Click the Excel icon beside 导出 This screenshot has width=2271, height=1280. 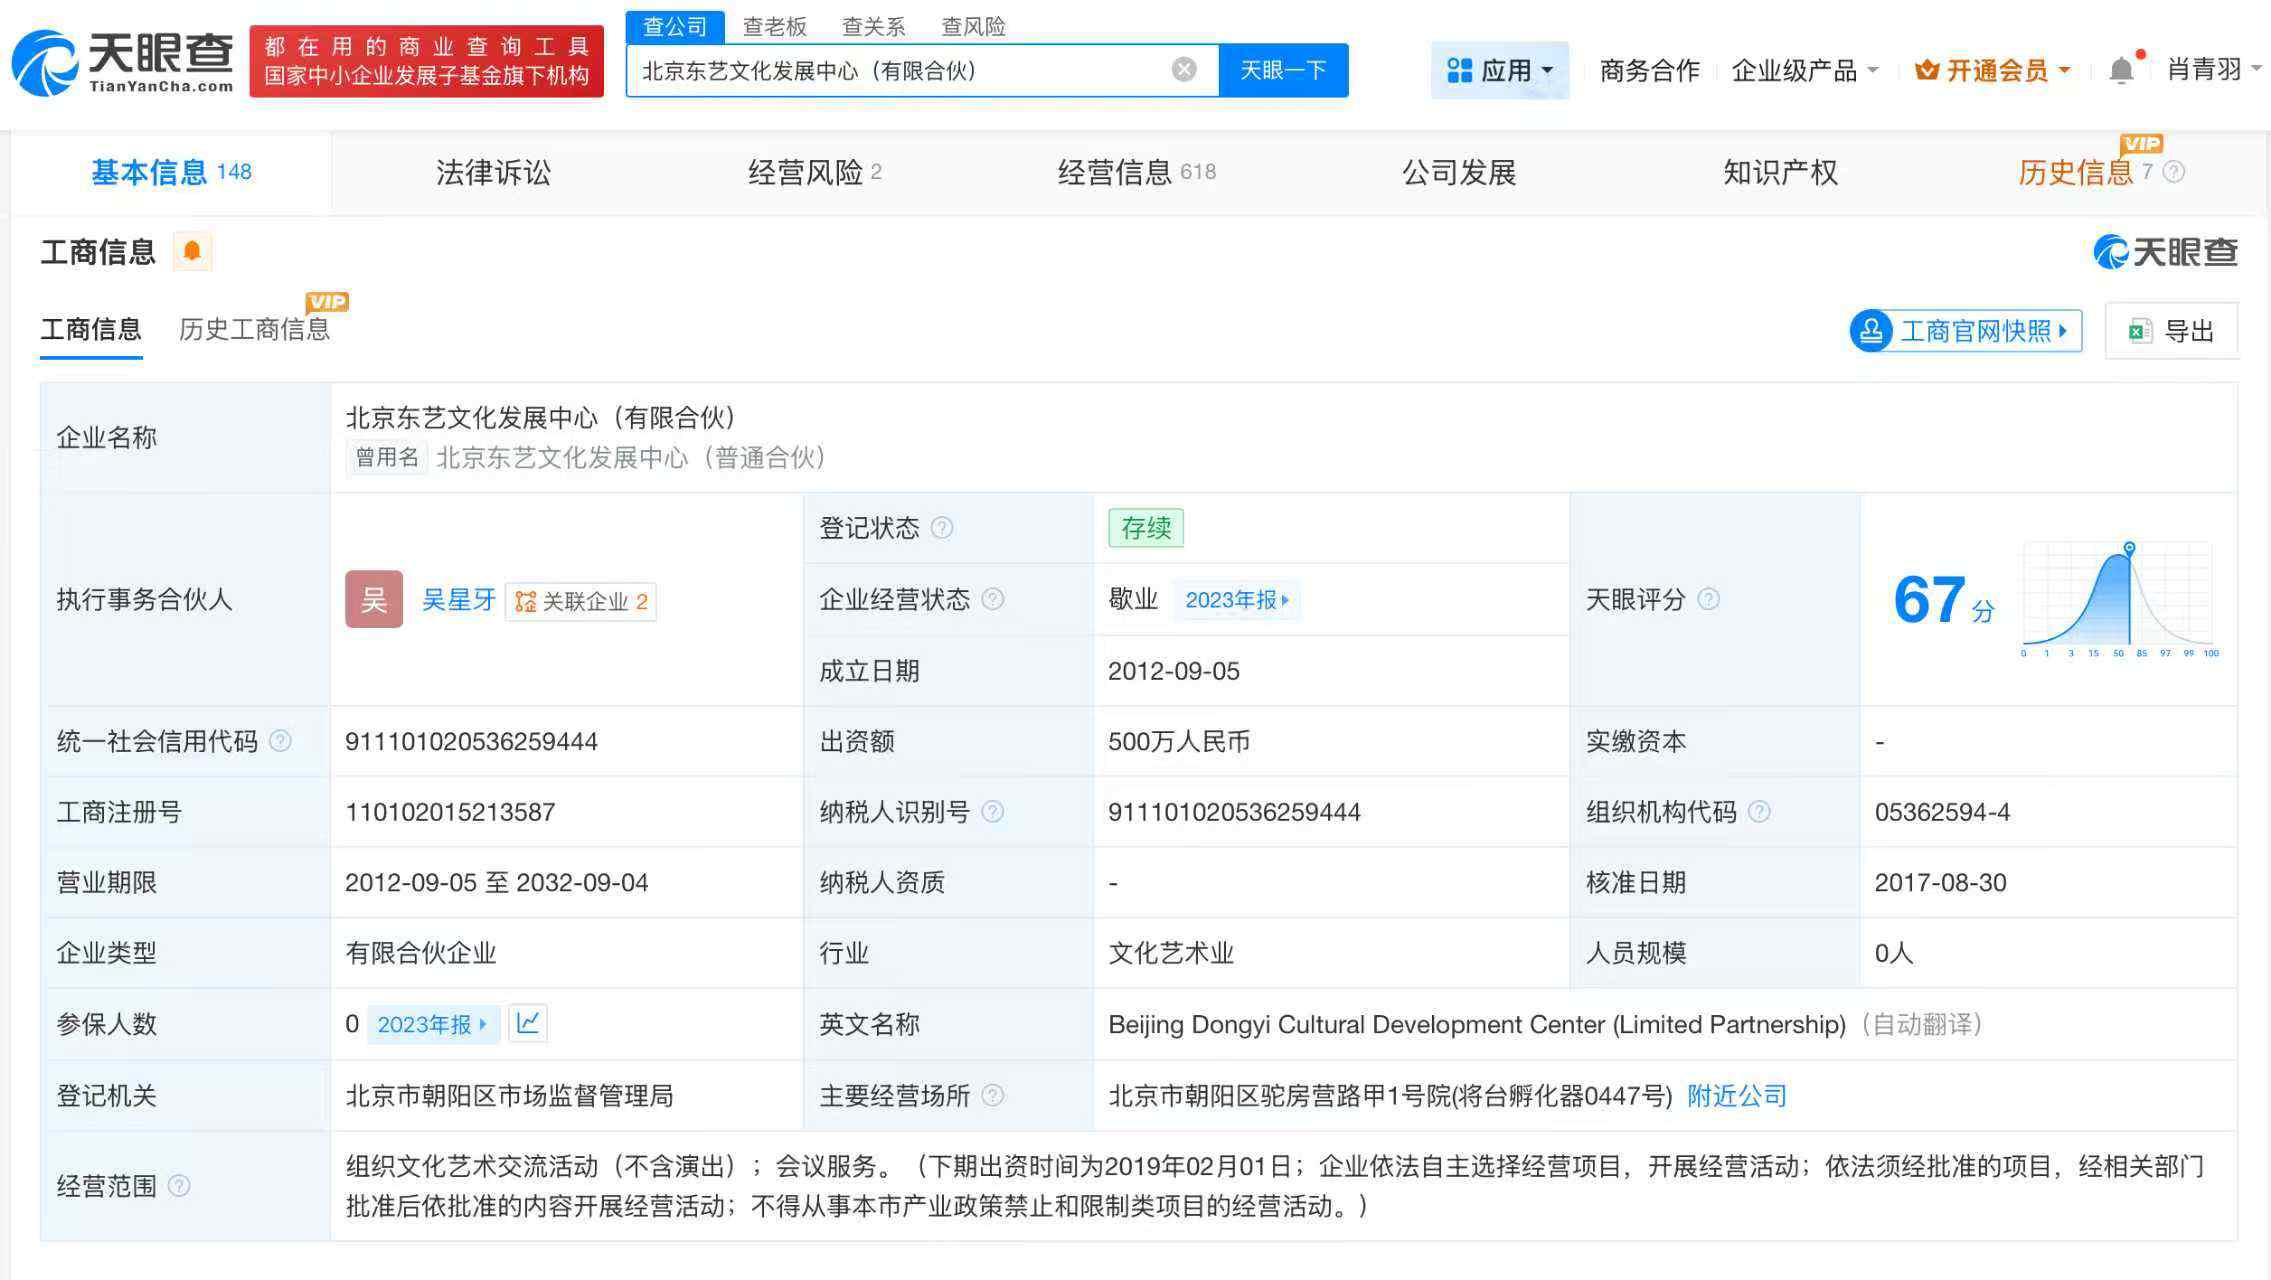(2139, 330)
